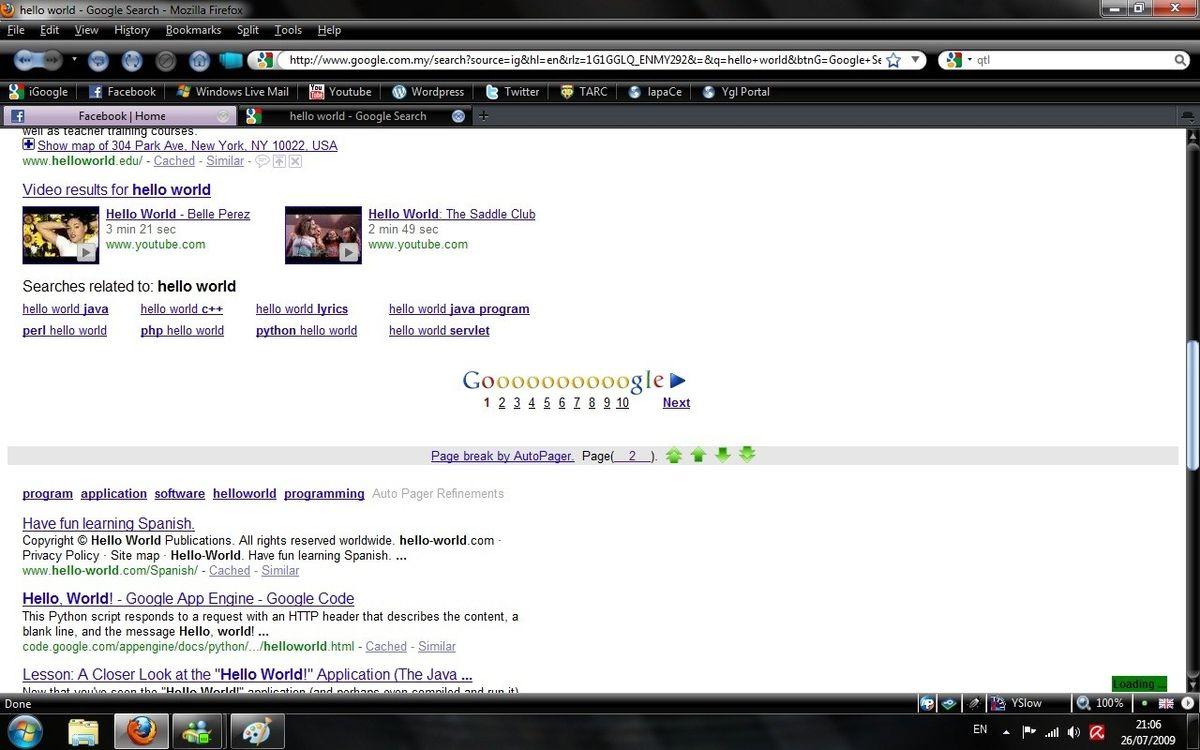This screenshot has height=750, width=1200.
Task: Jump to last page with double down arrow
Action: coord(747,455)
